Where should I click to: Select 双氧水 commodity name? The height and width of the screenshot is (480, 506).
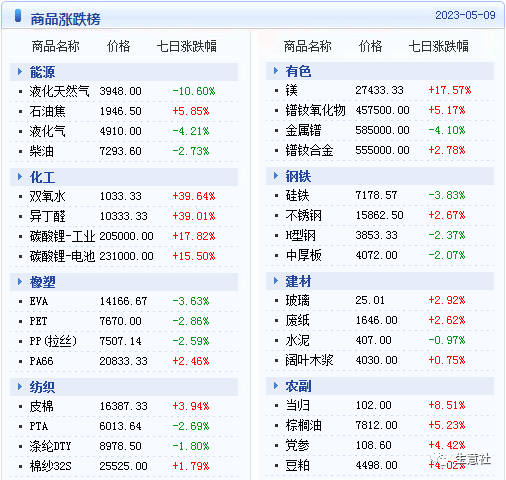tap(47, 196)
